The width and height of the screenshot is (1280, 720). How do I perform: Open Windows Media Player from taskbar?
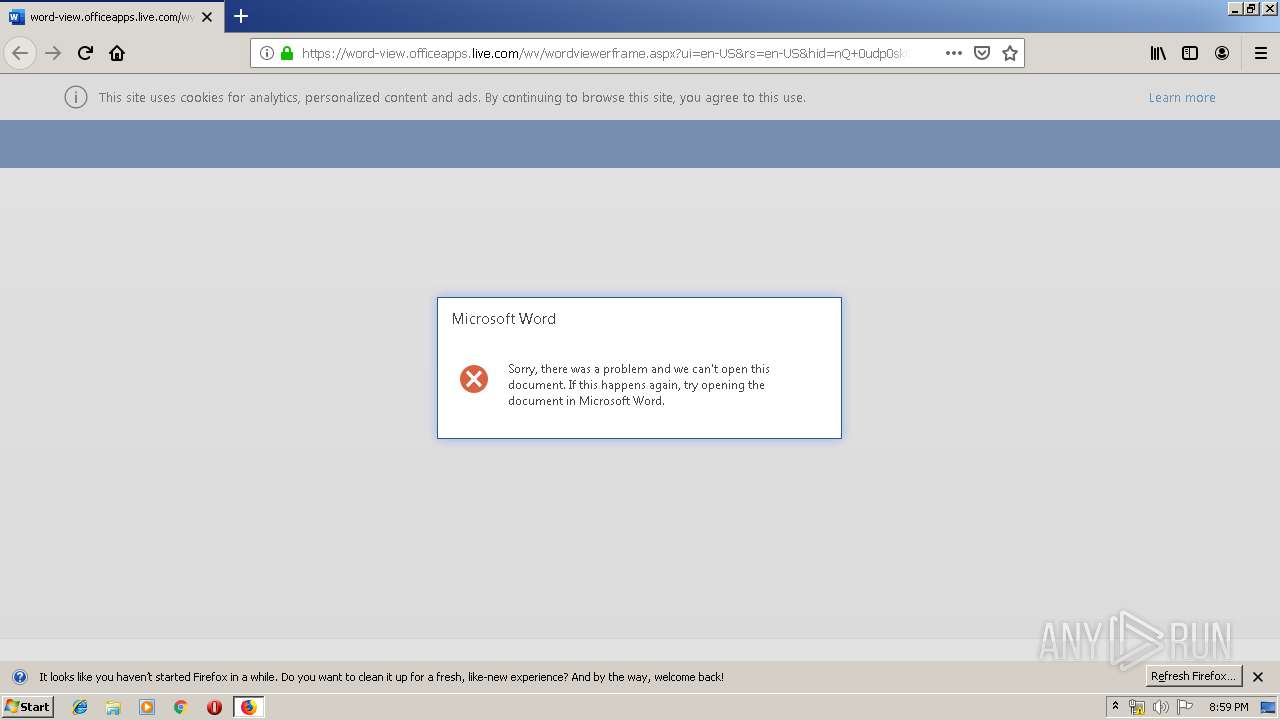[147, 707]
